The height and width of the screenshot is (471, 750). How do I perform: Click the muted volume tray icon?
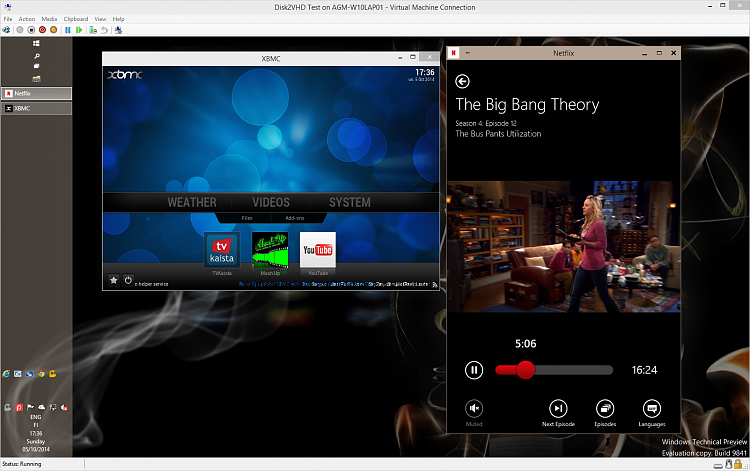click(x=64, y=407)
